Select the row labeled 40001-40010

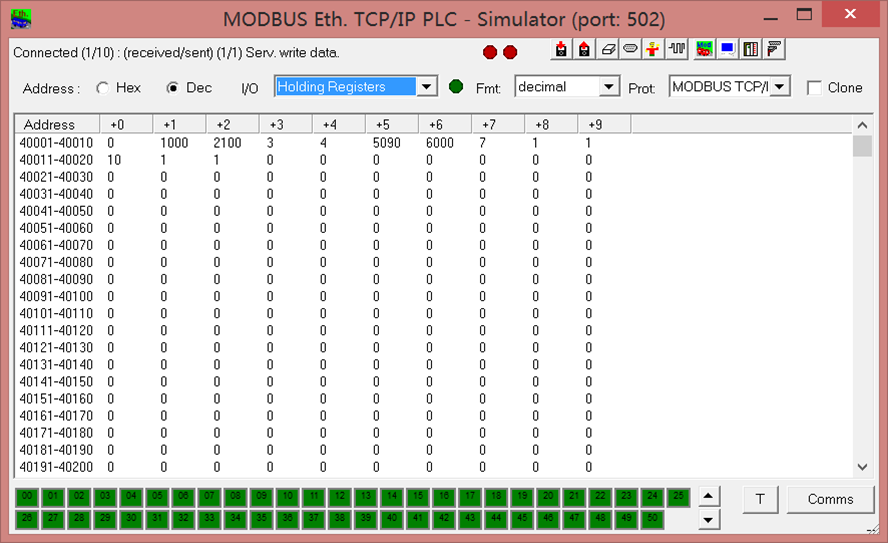(x=56, y=143)
